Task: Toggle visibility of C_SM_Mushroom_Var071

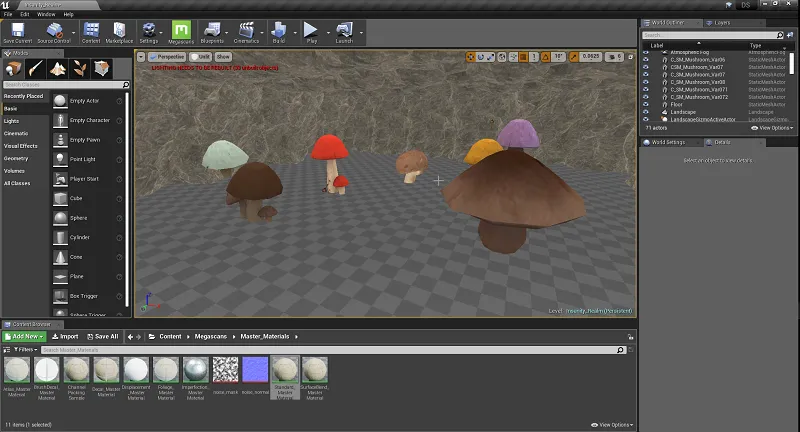Action: pyautogui.click(x=646, y=89)
